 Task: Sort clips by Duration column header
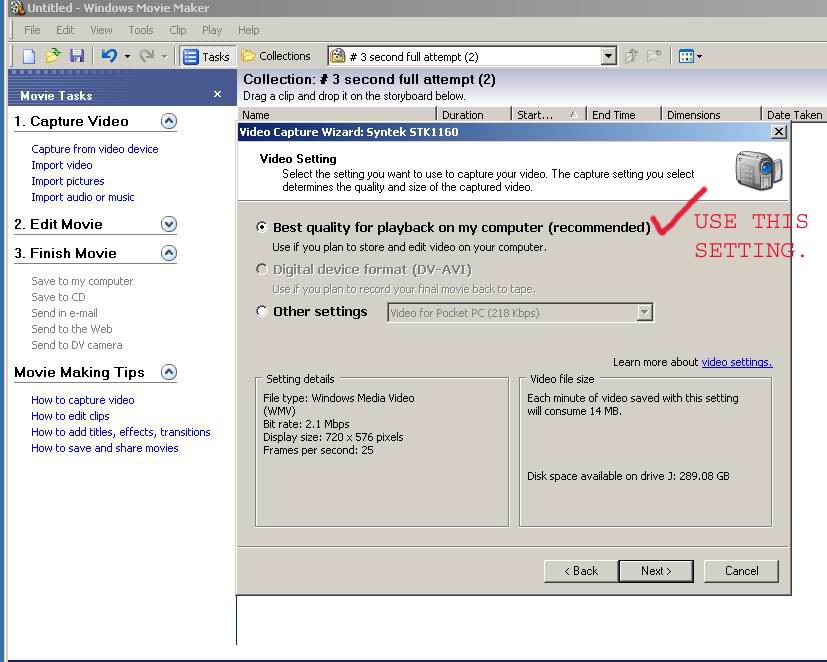pyautogui.click(x=474, y=114)
